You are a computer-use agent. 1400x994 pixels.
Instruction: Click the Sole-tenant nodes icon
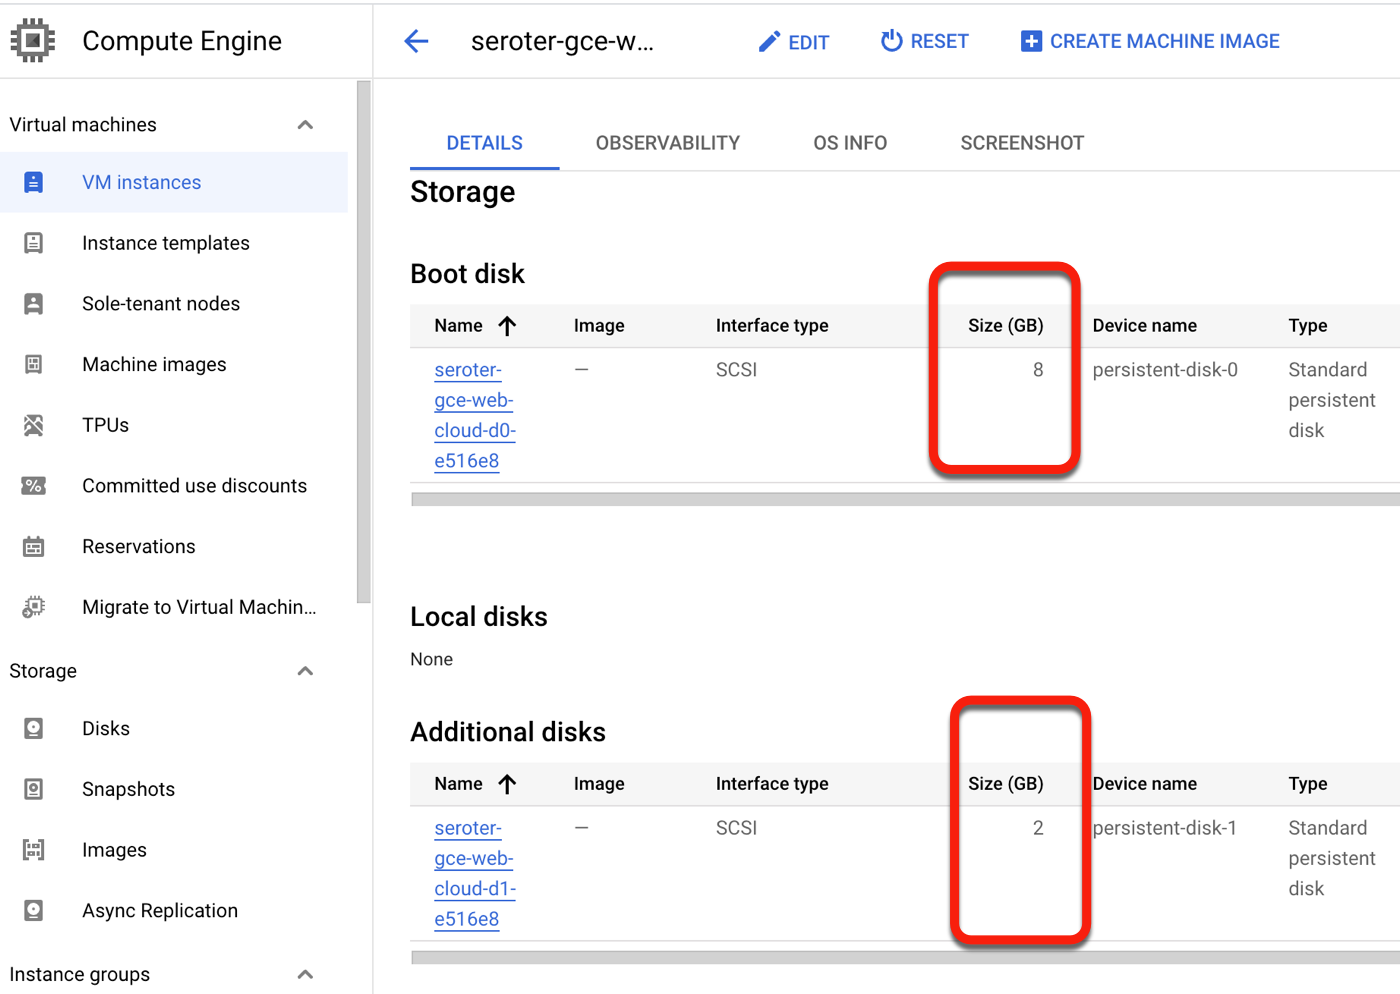point(33,304)
